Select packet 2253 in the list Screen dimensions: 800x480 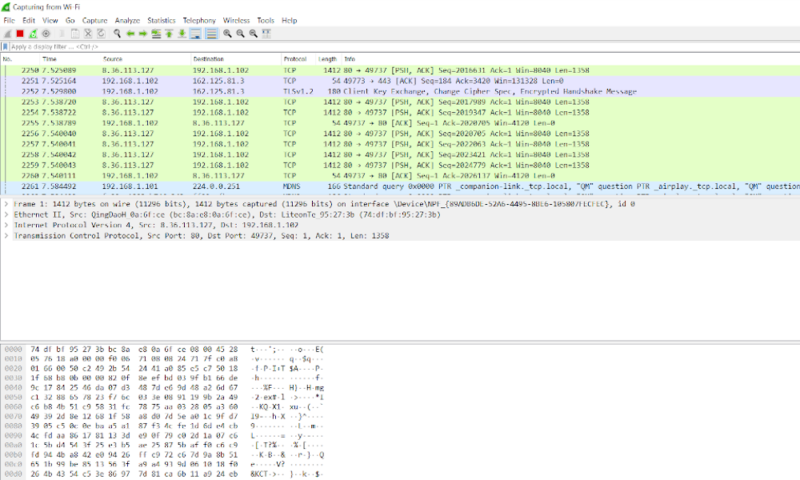[x=400, y=102]
